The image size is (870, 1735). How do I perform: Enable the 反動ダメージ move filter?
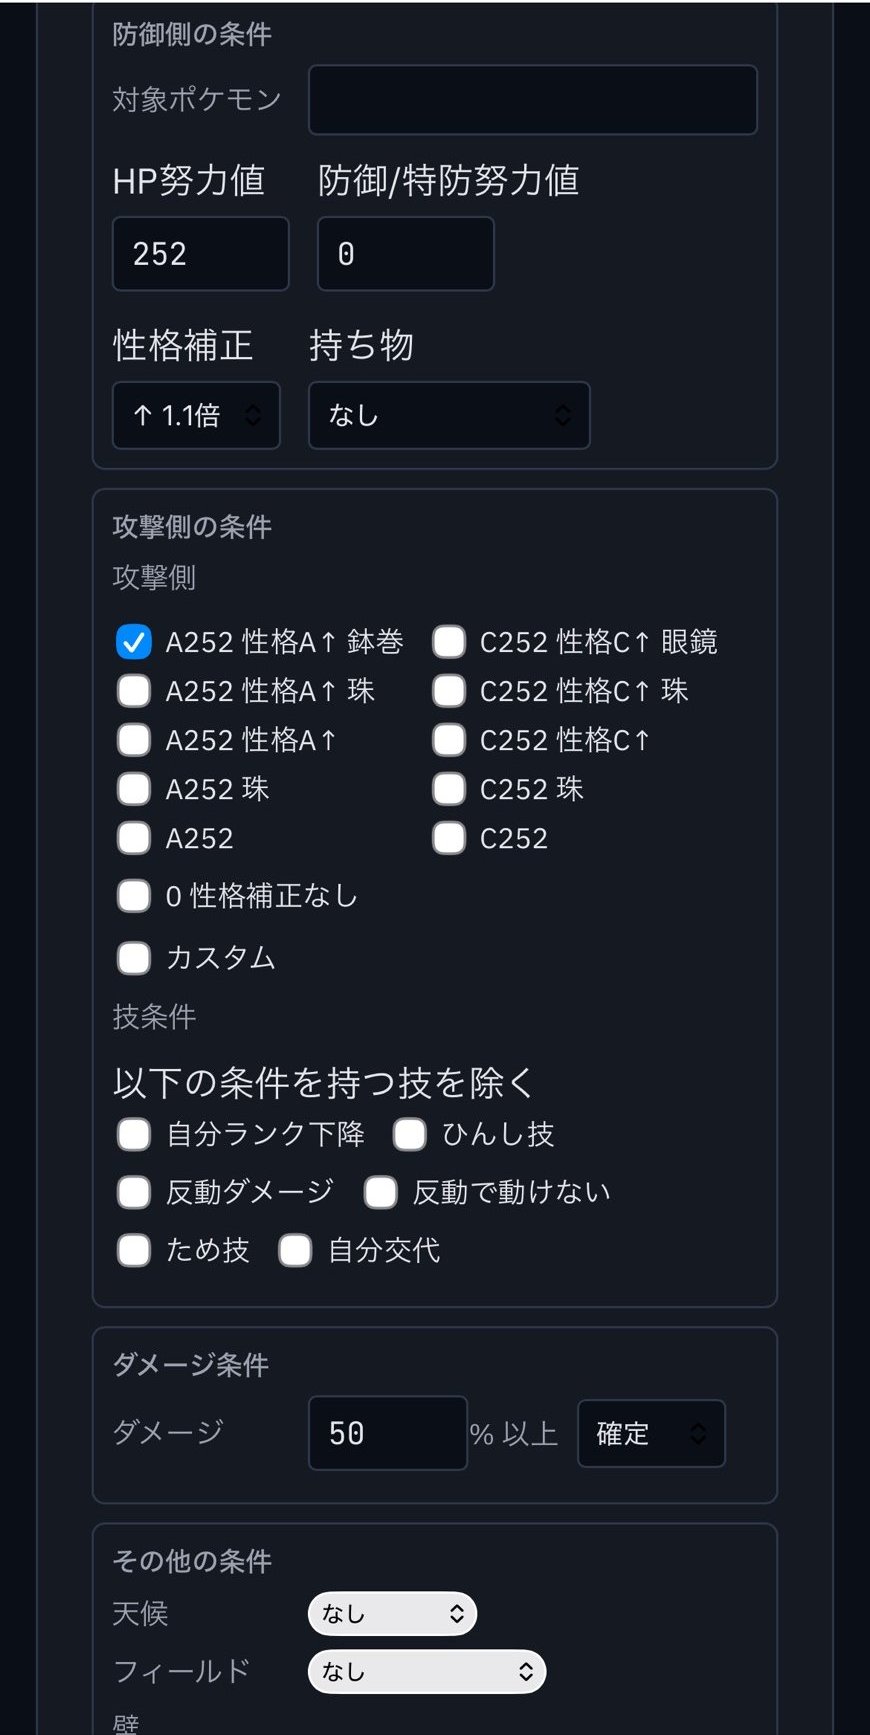pyautogui.click(x=133, y=1192)
